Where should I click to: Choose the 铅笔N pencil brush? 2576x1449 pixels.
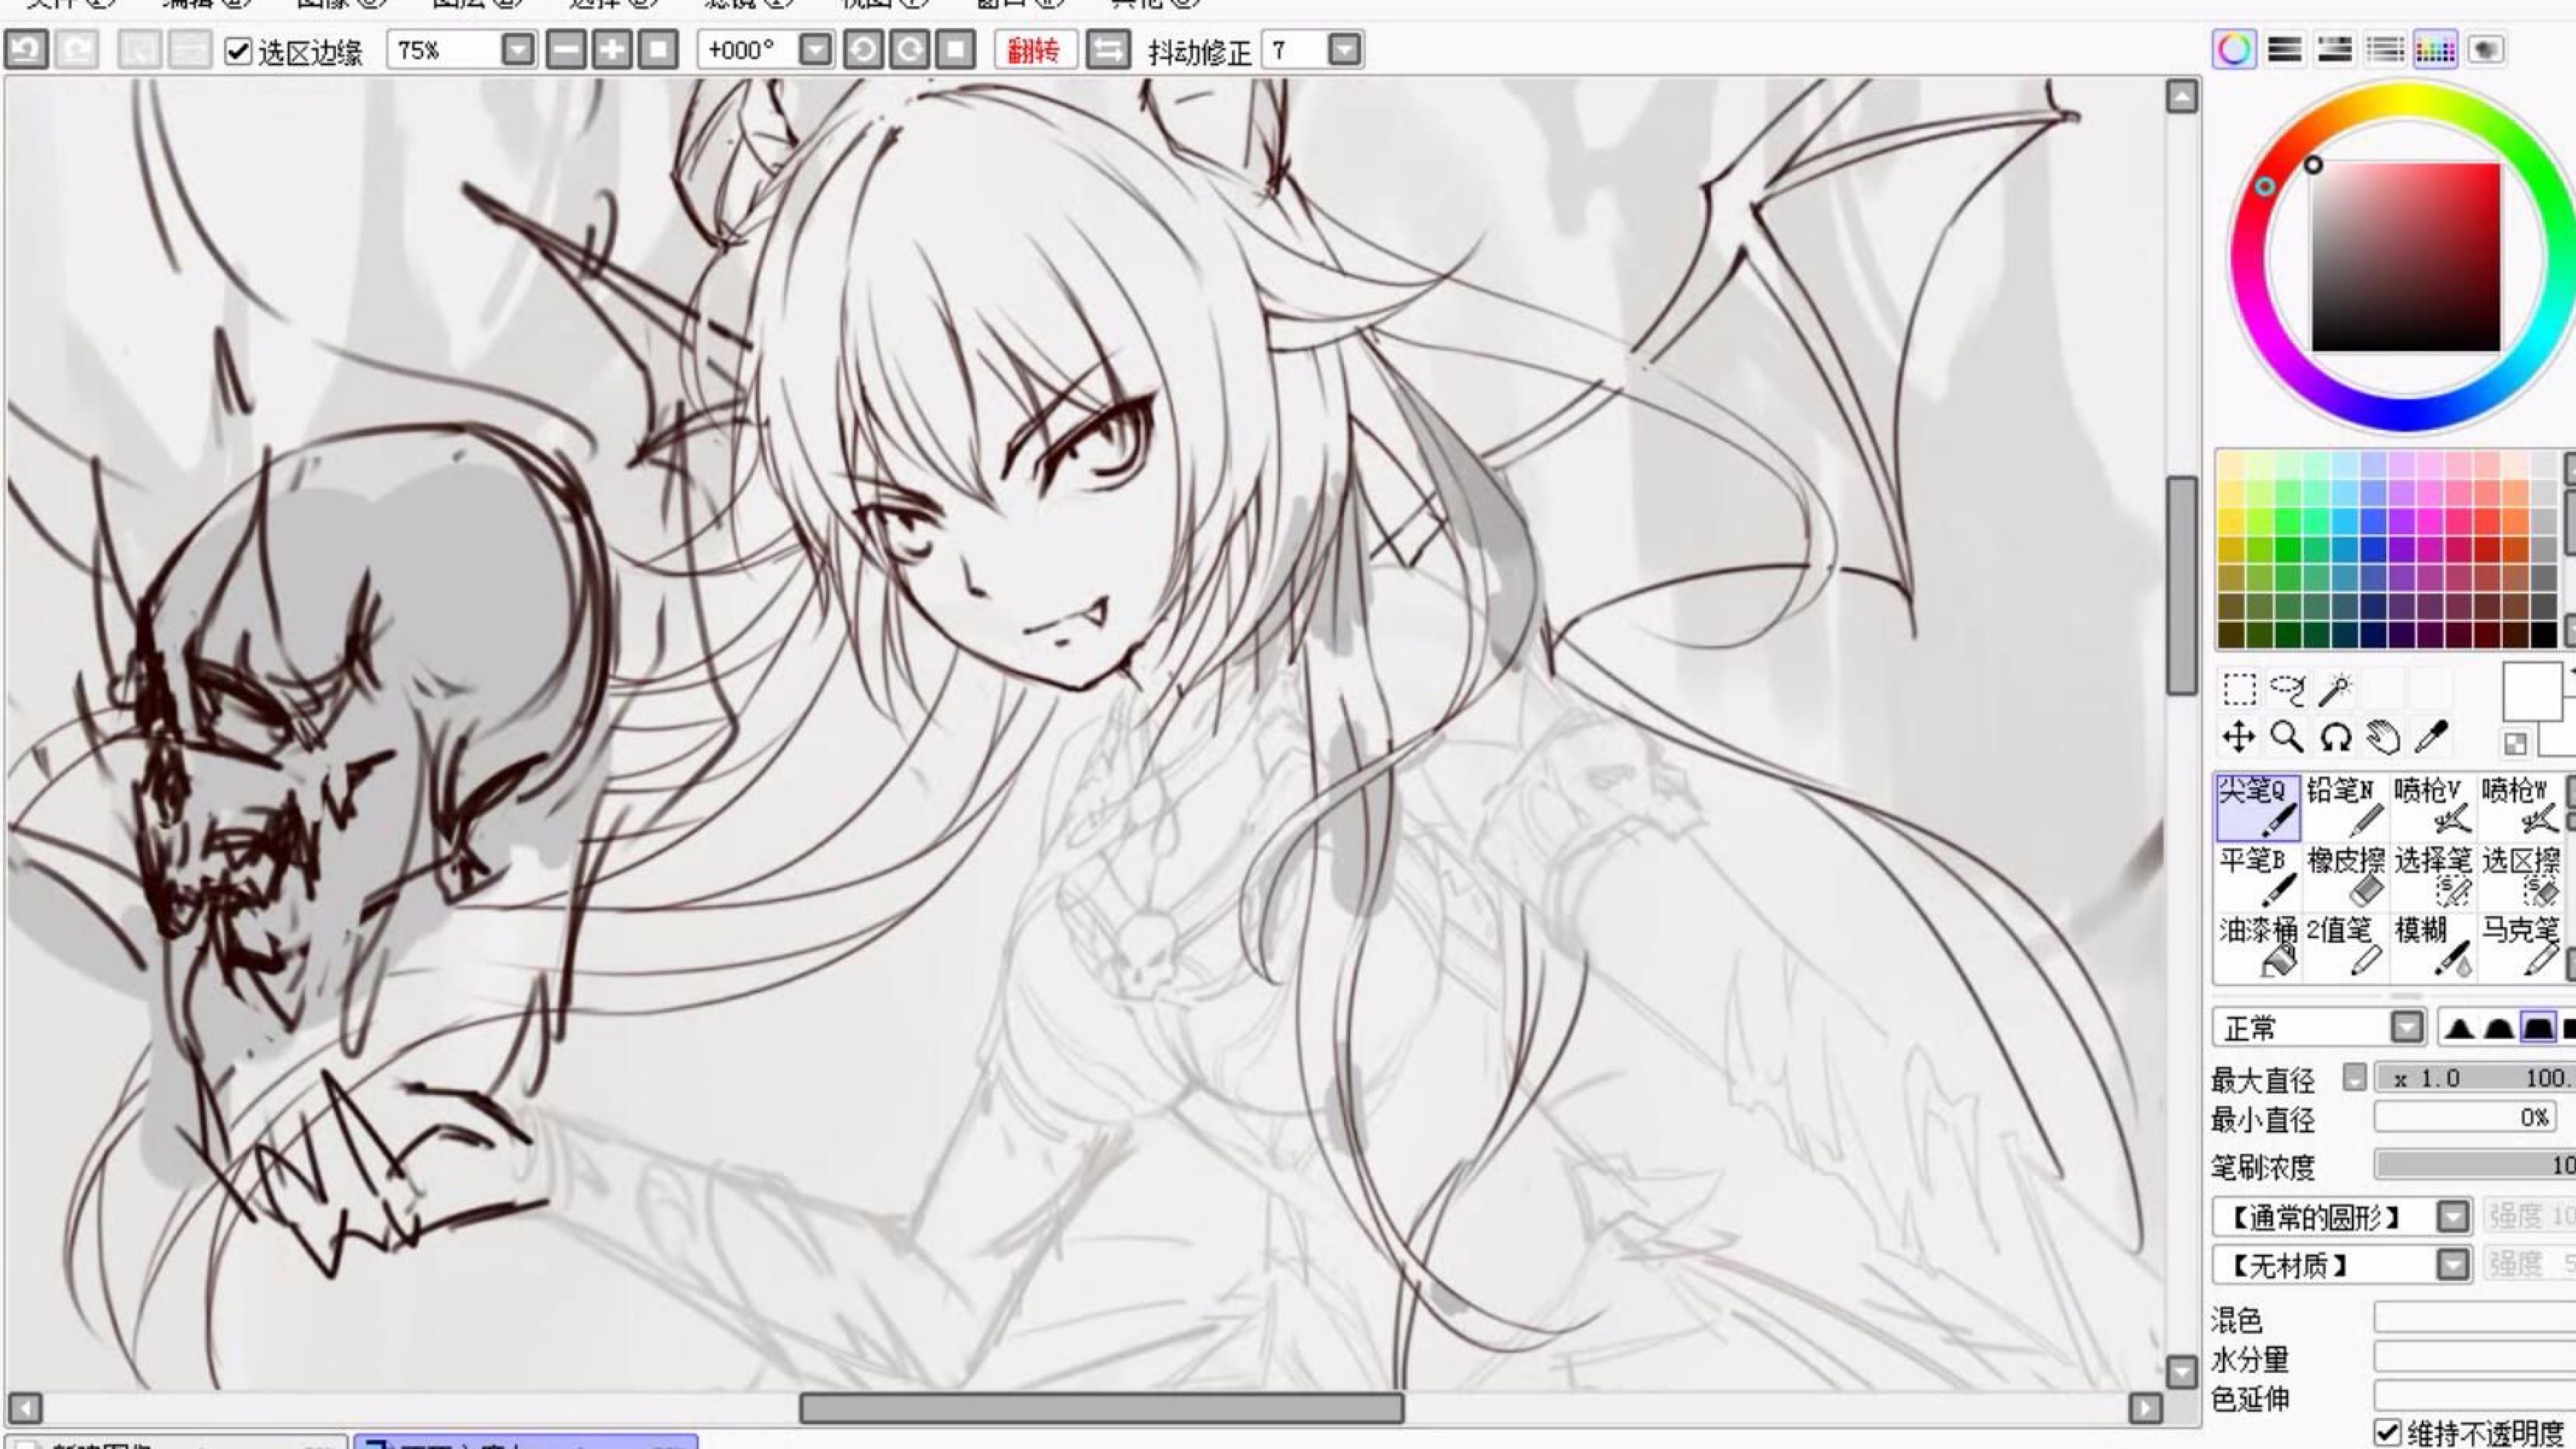[2345, 806]
